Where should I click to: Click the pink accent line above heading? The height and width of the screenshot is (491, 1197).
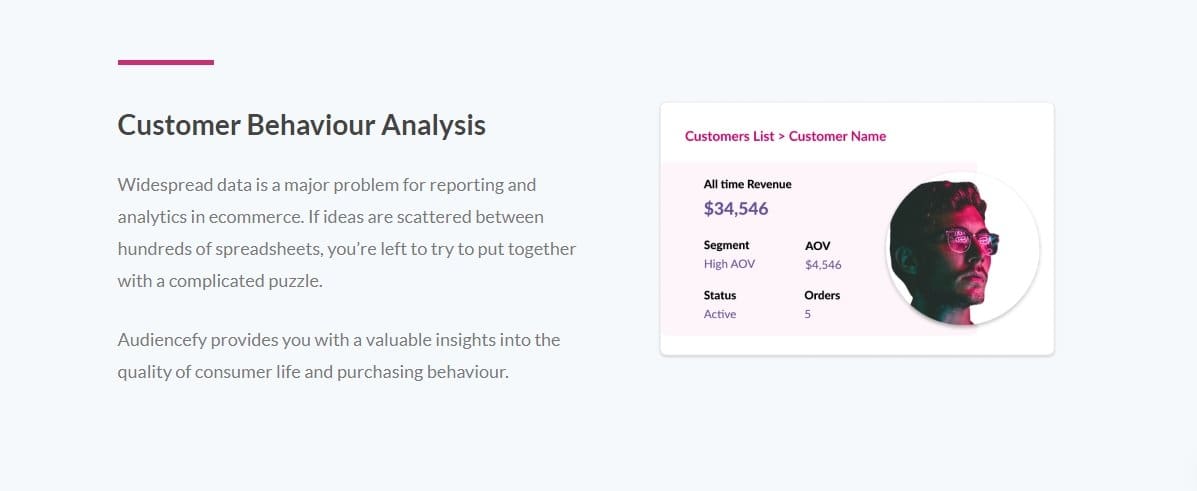tap(165, 62)
